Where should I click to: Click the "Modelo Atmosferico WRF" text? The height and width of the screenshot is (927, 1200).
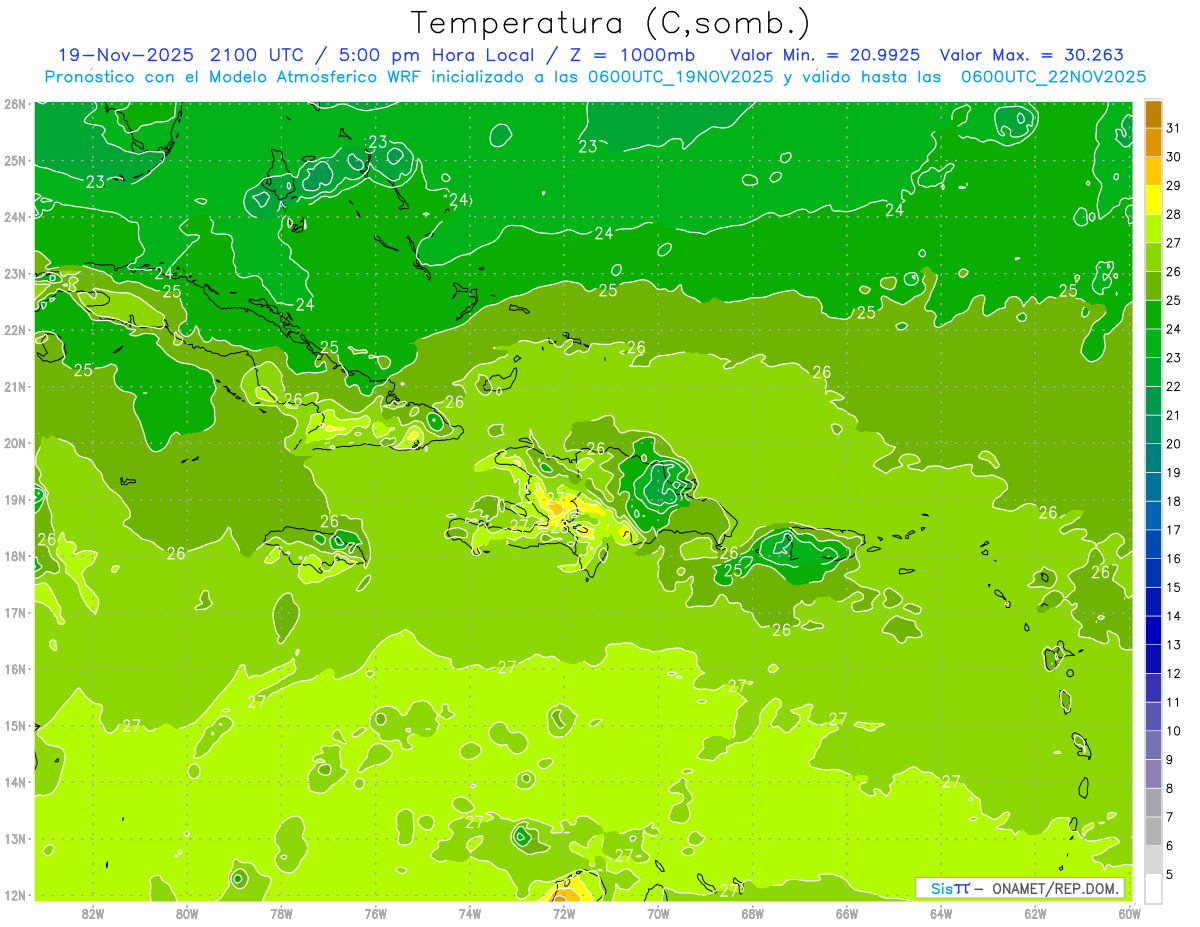[311, 76]
